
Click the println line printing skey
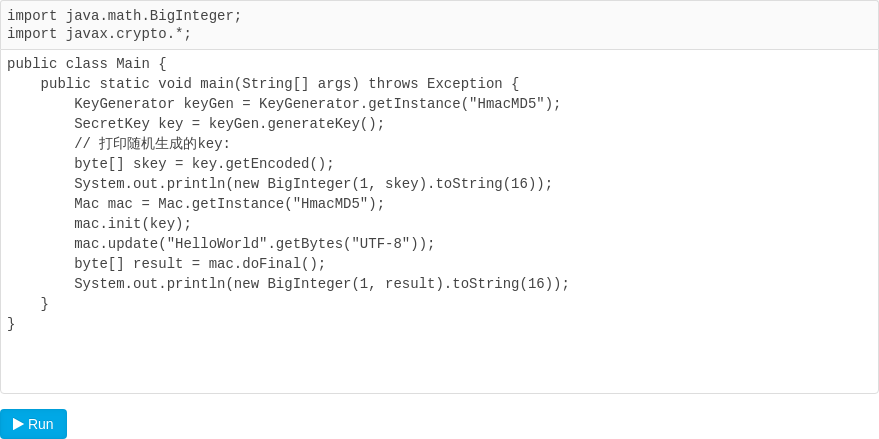pos(313,184)
